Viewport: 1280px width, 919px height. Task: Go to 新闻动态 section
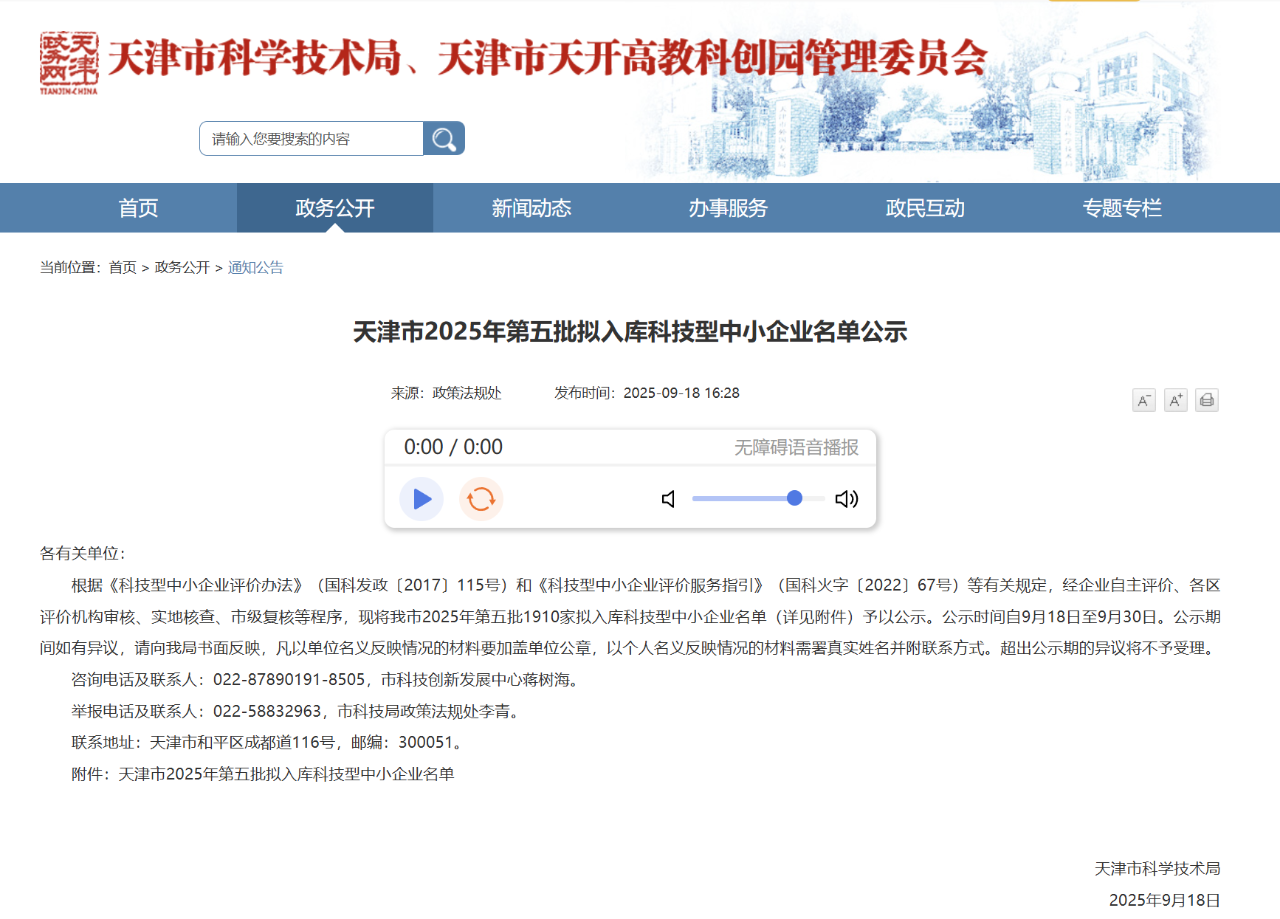click(531, 208)
